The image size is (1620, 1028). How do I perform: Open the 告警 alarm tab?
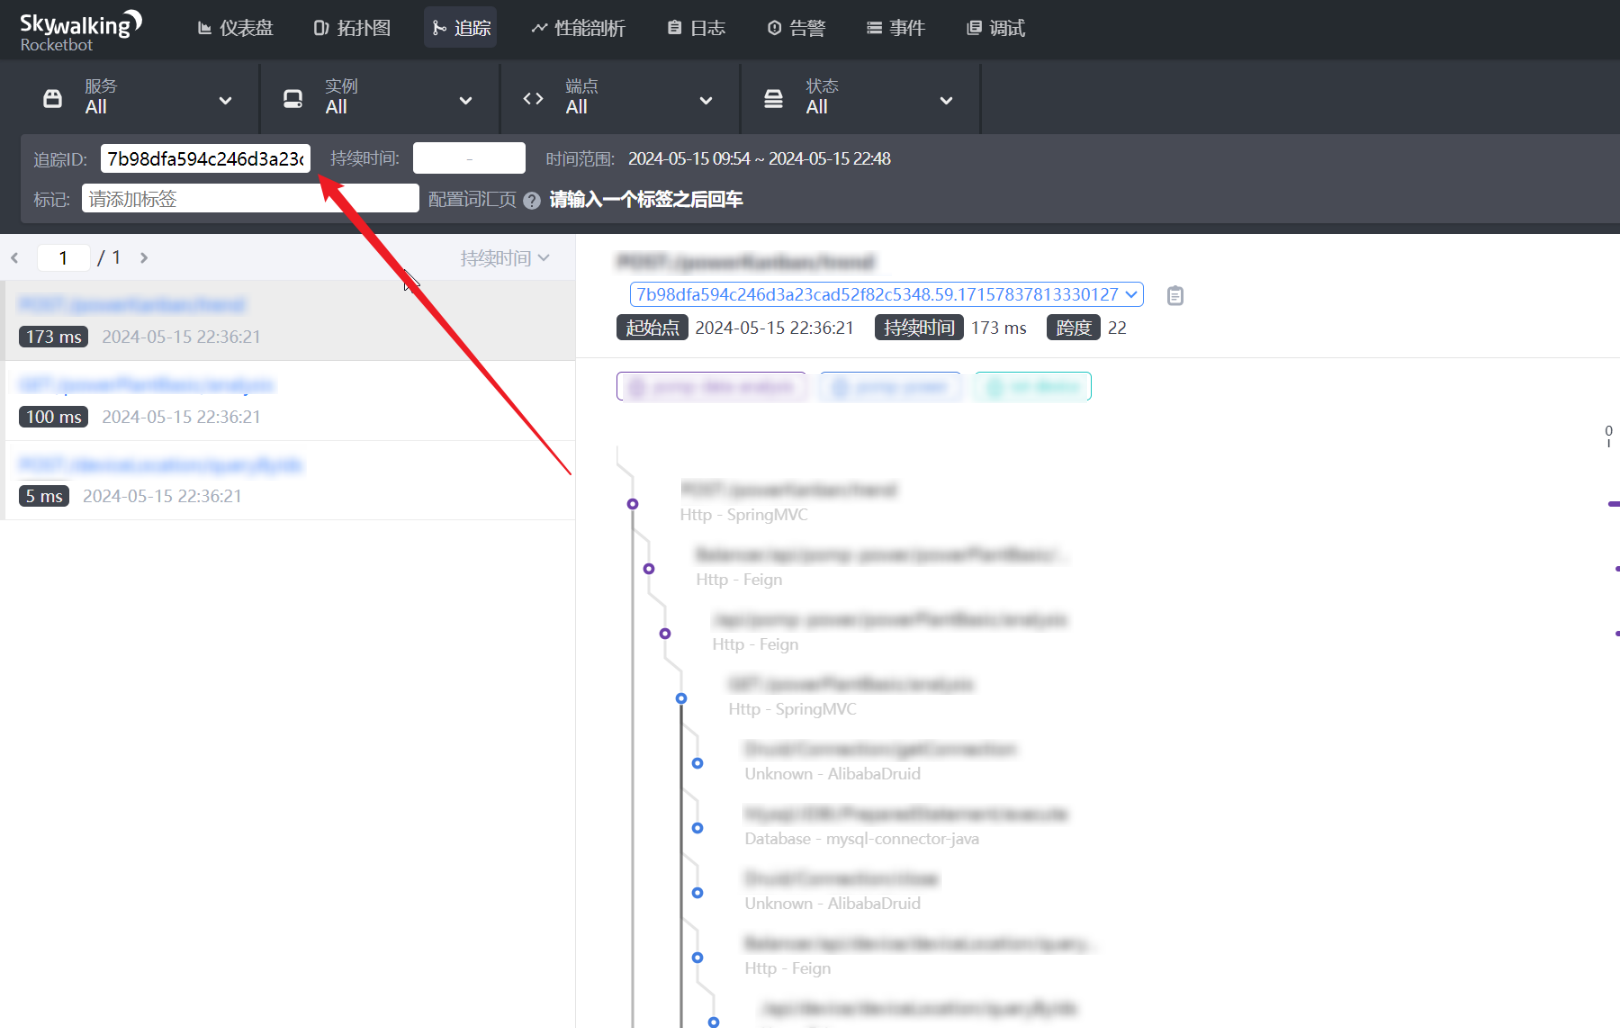pyautogui.click(x=796, y=28)
